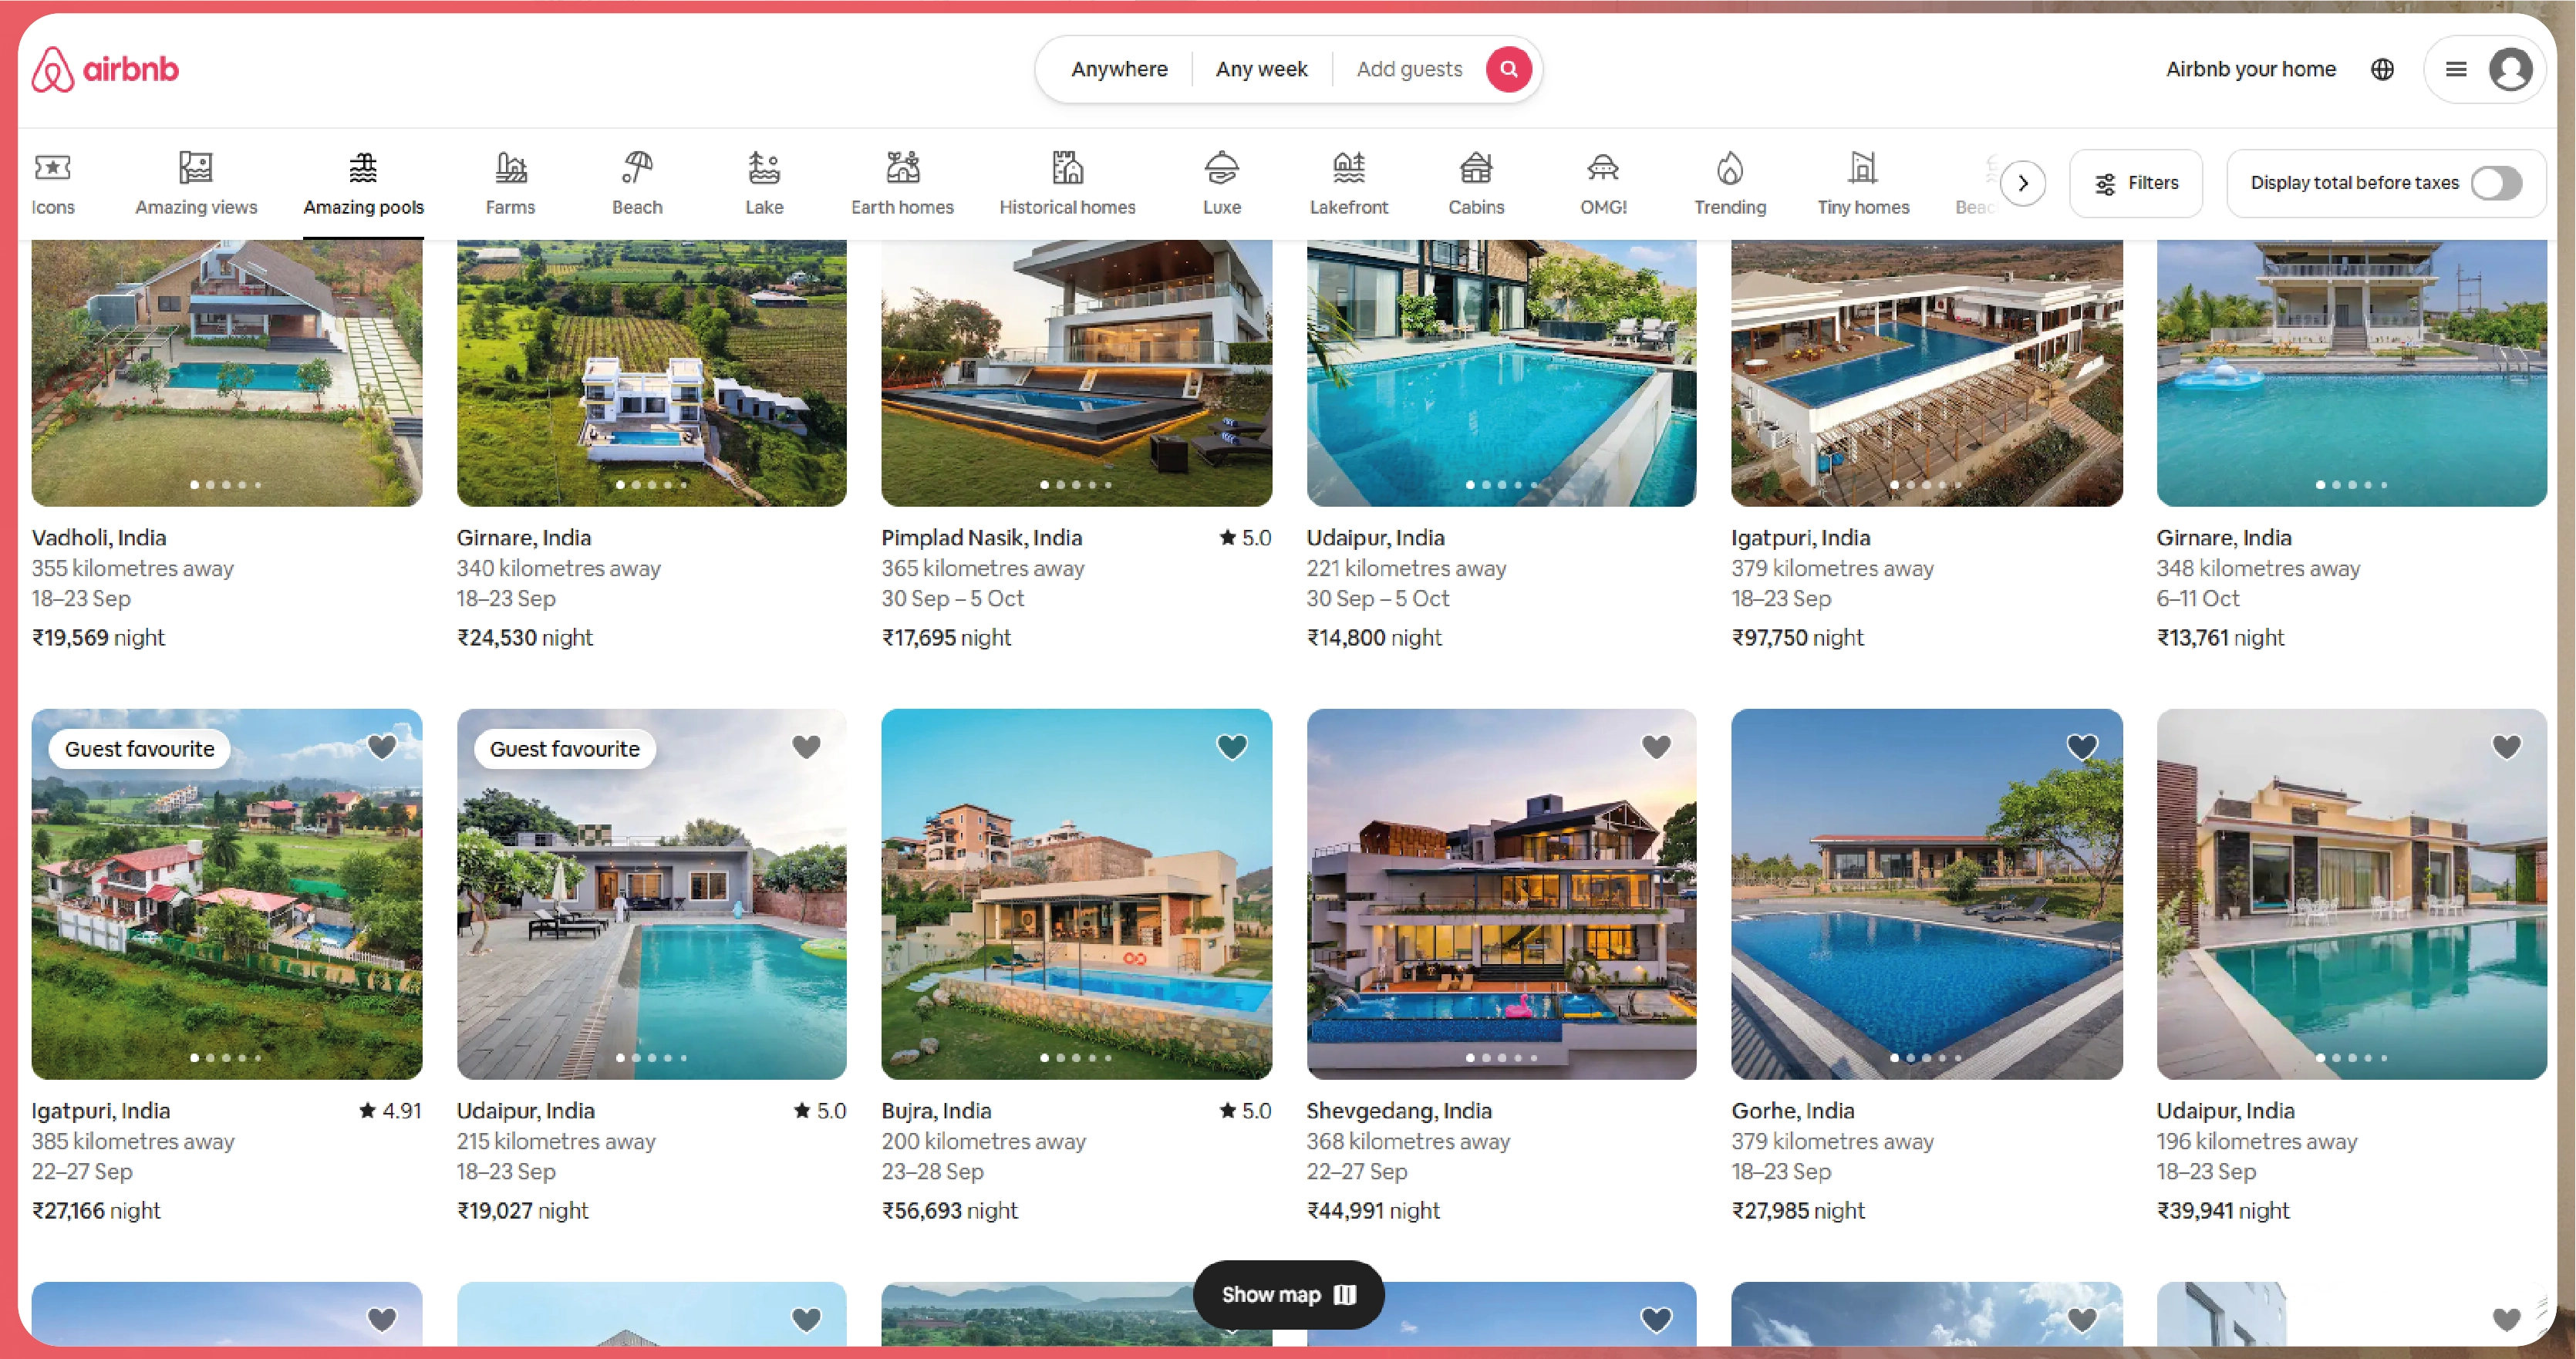2576x1359 pixels.
Task: Favourite the Bujra listing heart
Action: coord(1231,746)
